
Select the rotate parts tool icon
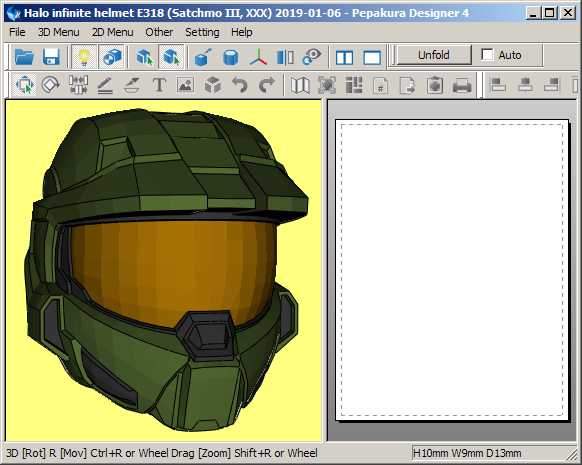coord(51,85)
